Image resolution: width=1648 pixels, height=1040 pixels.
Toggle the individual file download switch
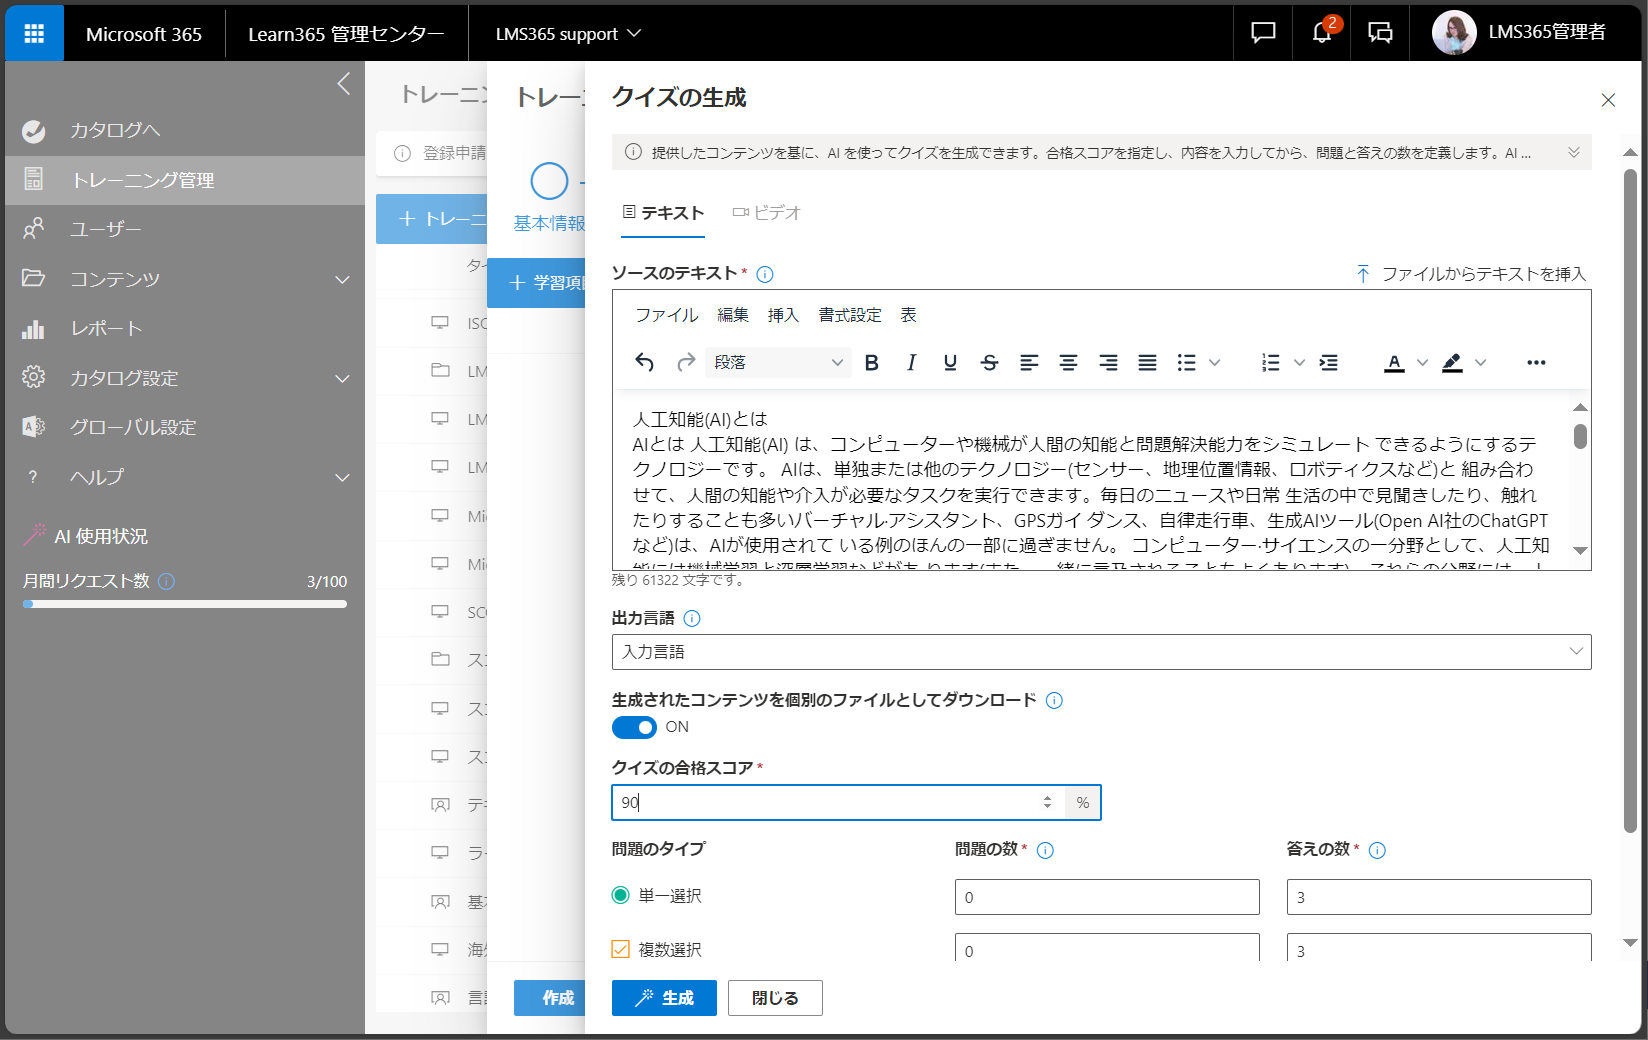coord(634,727)
